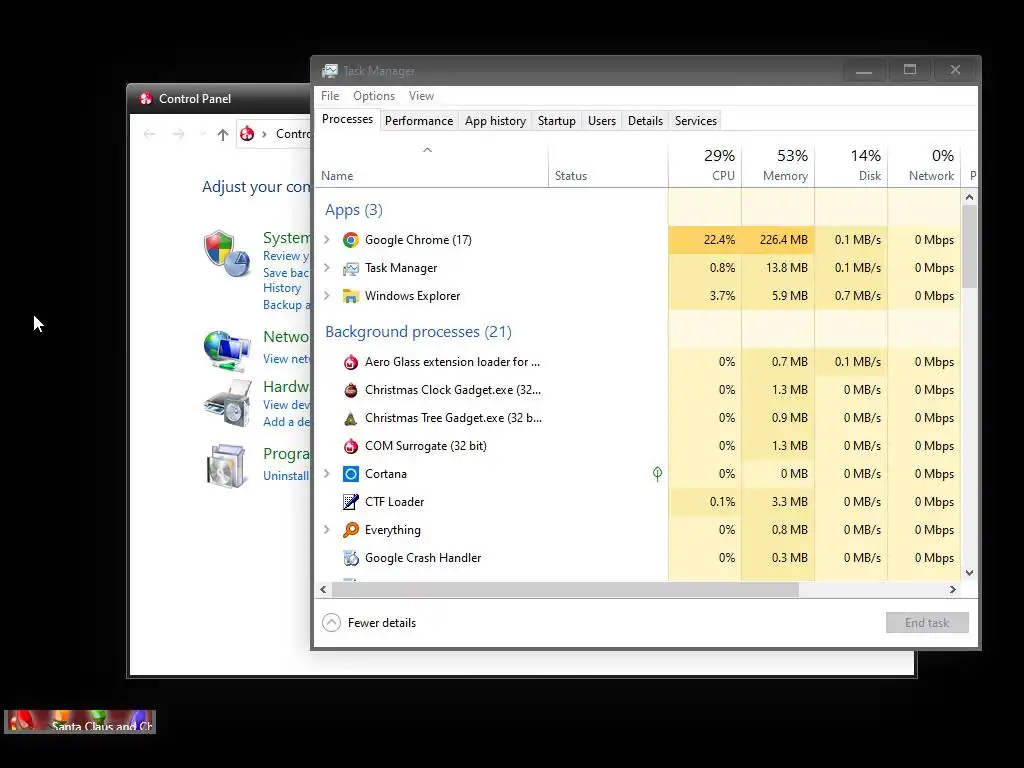This screenshot has height=768, width=1024.
Task: Click Programs disc icon in Control Panel
Action: click(x=227, y=466)
